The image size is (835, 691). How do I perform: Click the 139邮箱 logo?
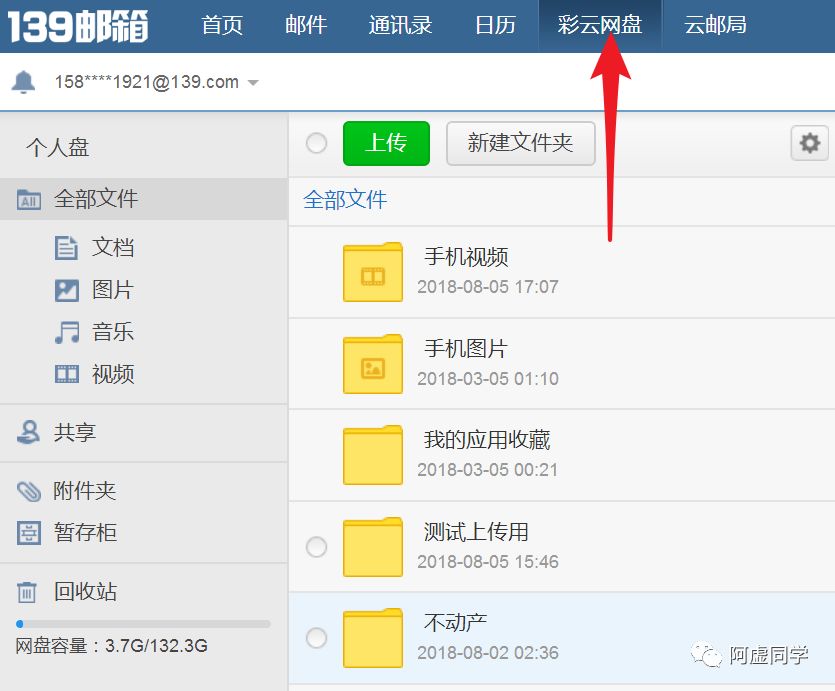[78, 26]
